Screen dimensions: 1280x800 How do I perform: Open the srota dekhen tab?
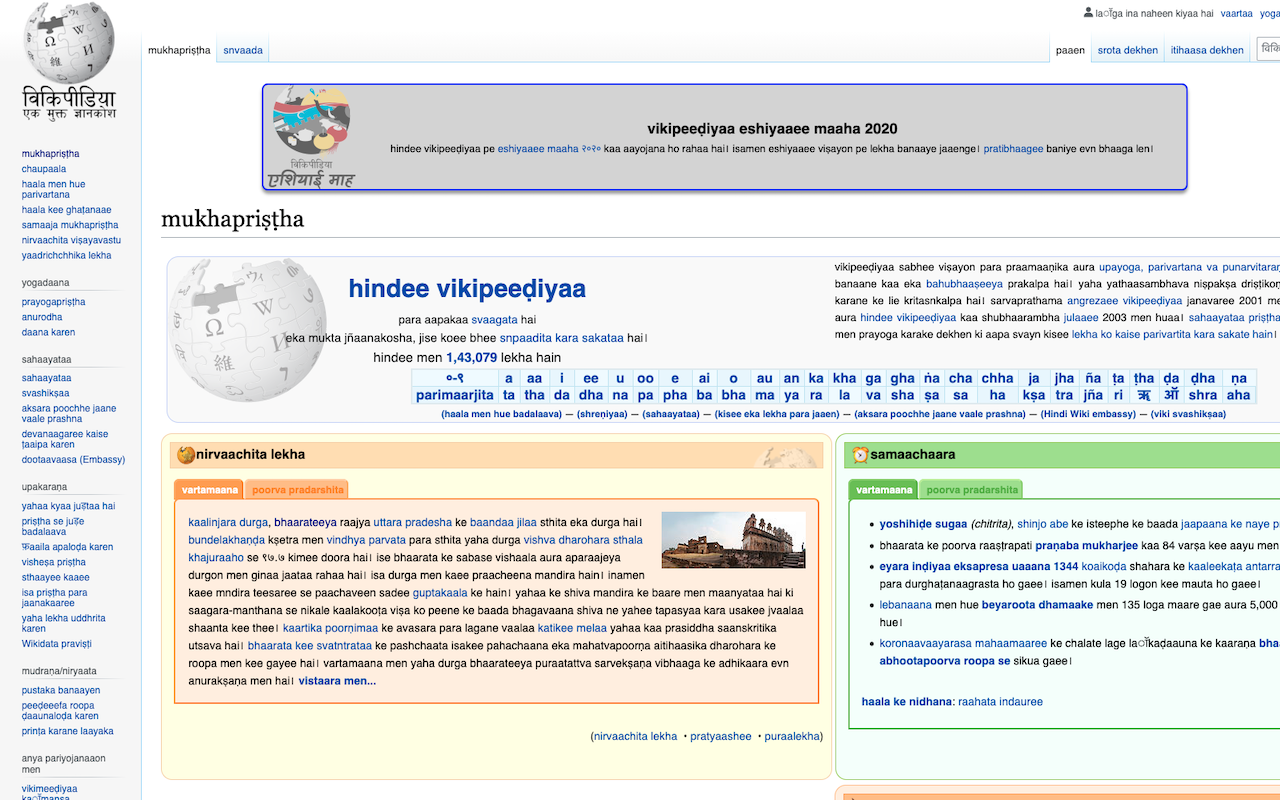tap(1127, 50)
